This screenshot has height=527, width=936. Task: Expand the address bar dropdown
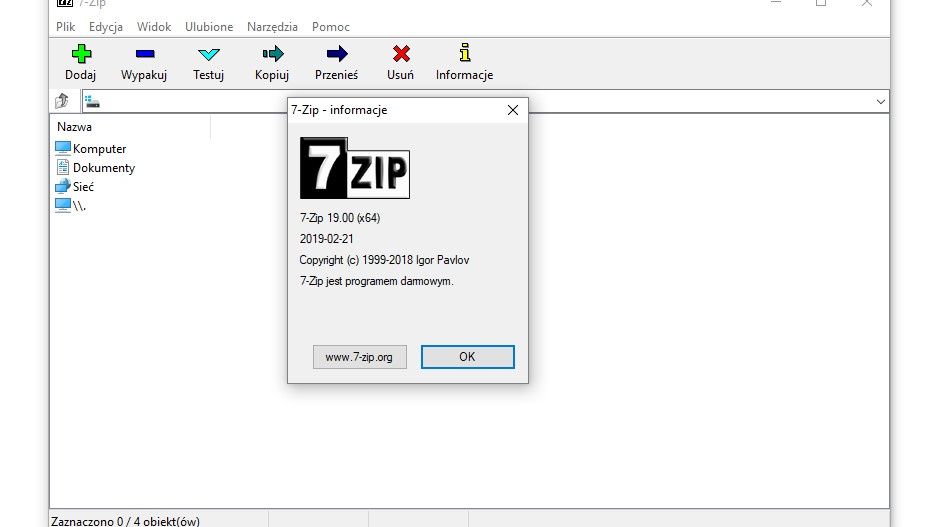coord(880,101)
